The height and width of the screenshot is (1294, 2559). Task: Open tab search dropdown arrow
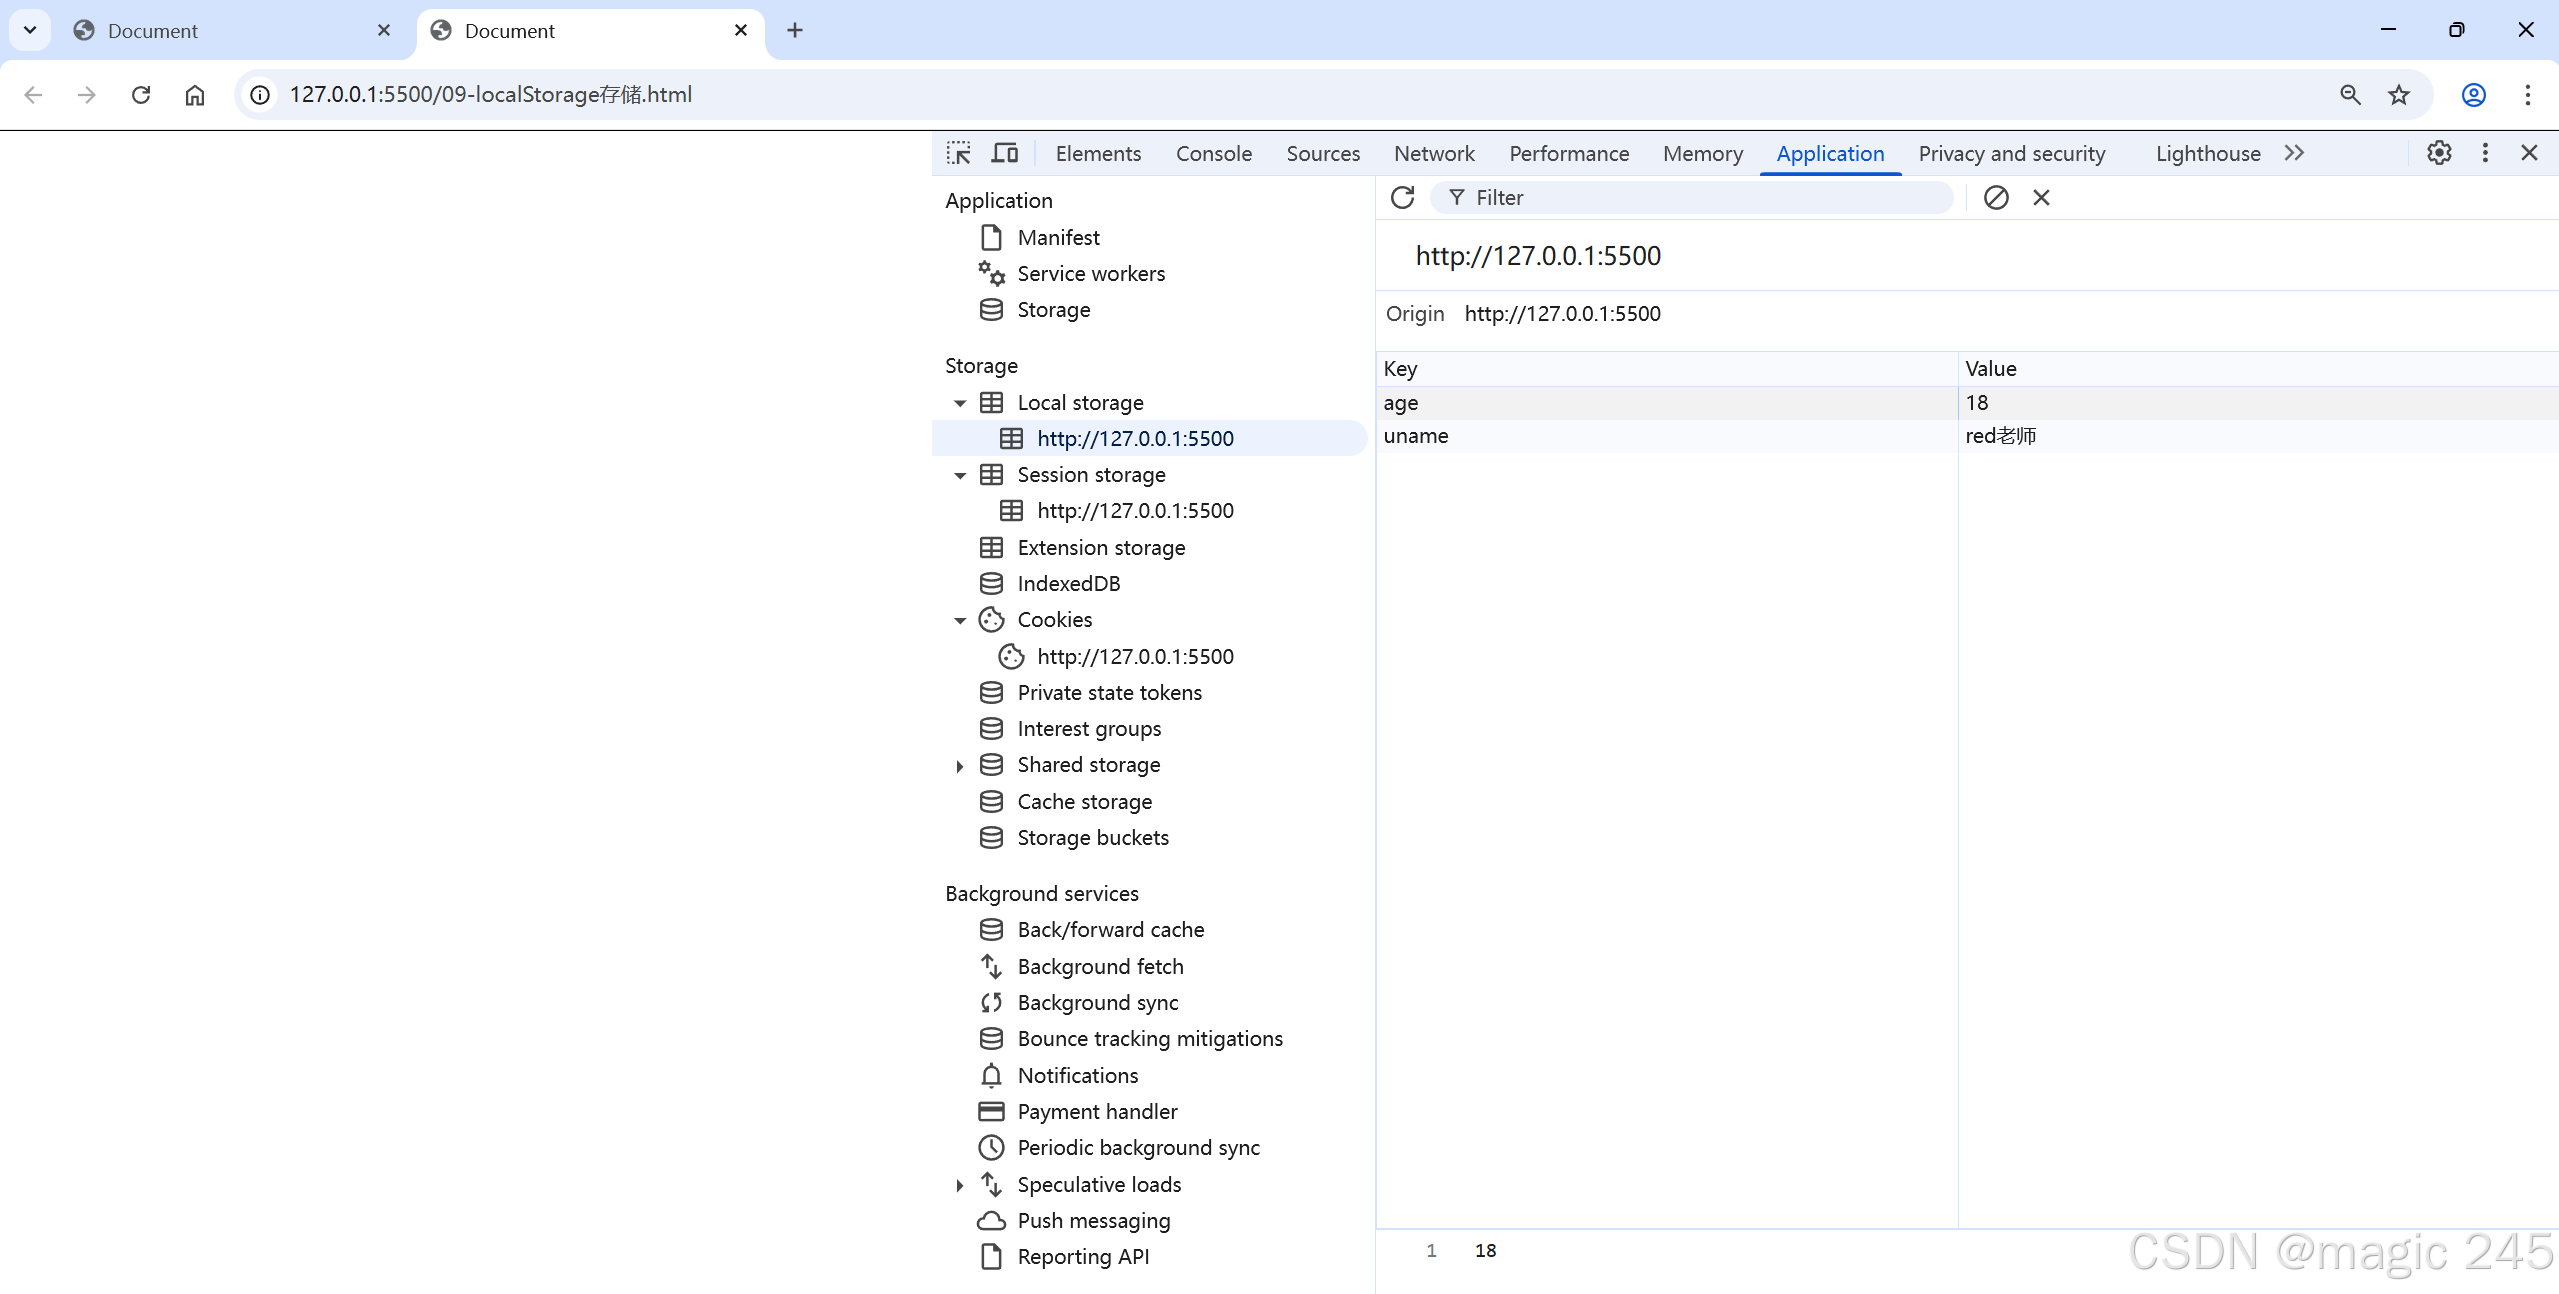click(x=30, y=30)
